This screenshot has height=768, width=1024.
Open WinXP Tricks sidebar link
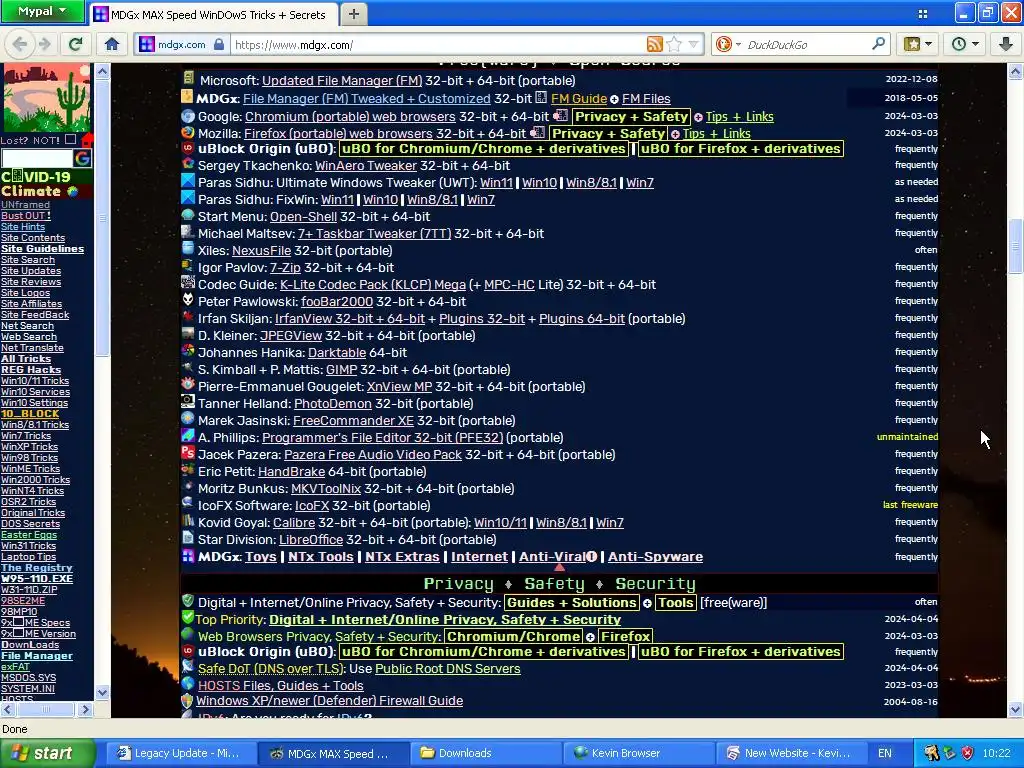29,447
